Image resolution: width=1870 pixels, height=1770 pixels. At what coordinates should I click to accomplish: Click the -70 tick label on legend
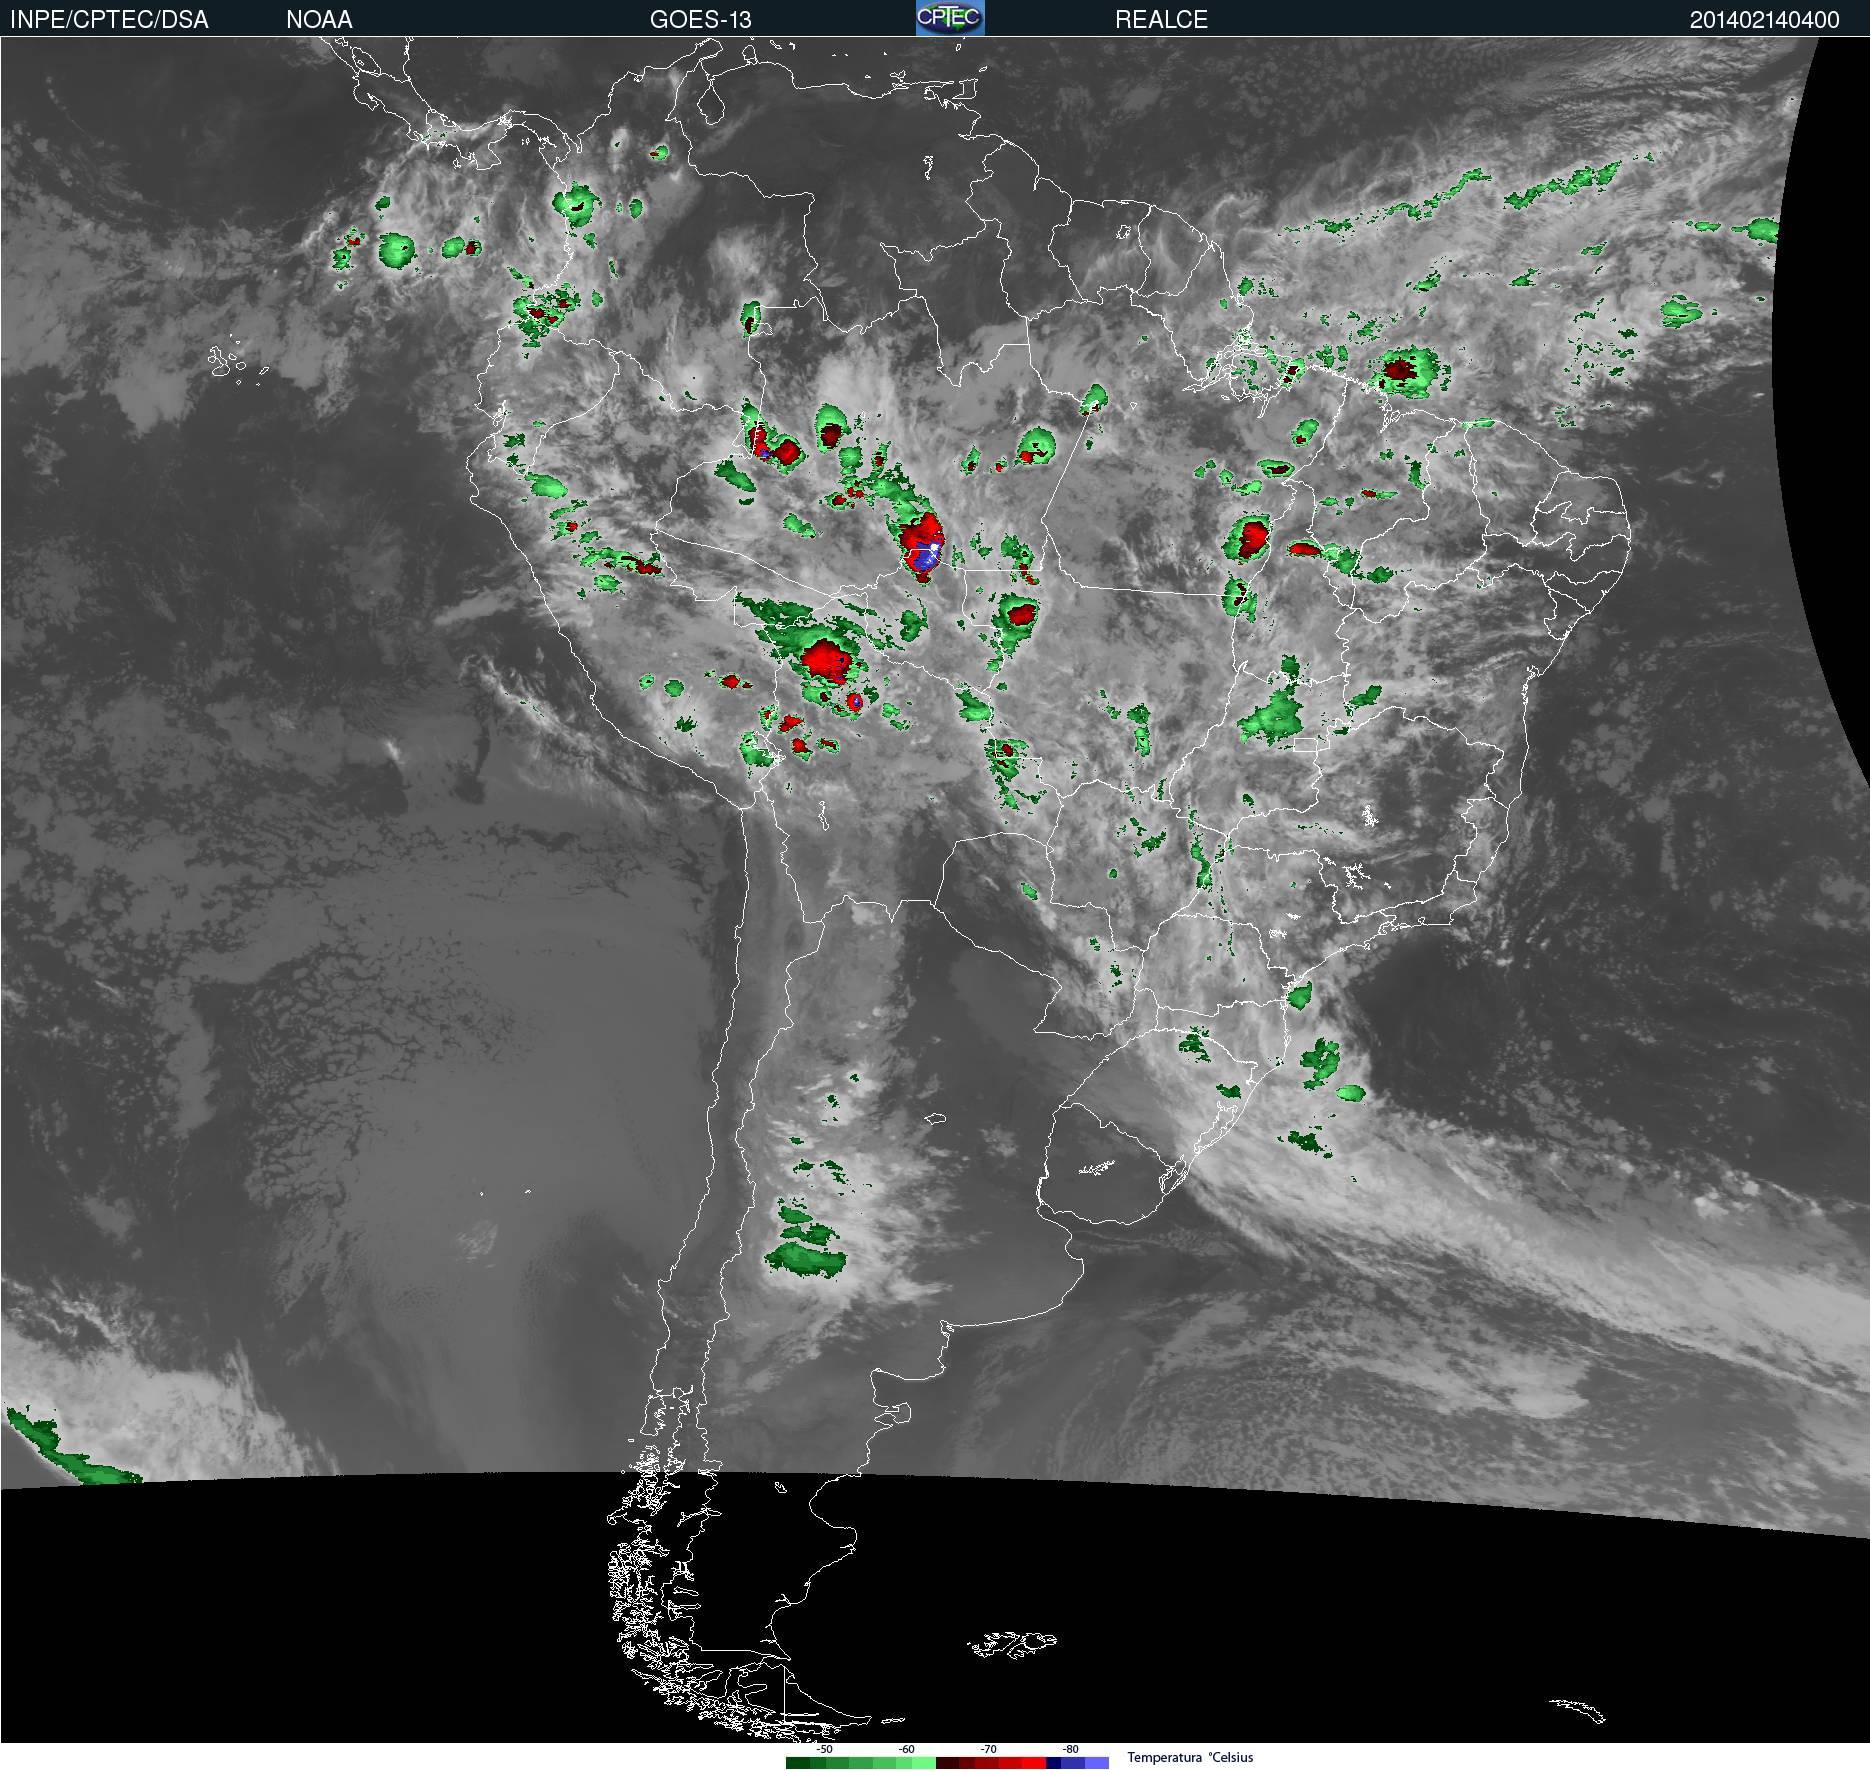coord(989,1750)
